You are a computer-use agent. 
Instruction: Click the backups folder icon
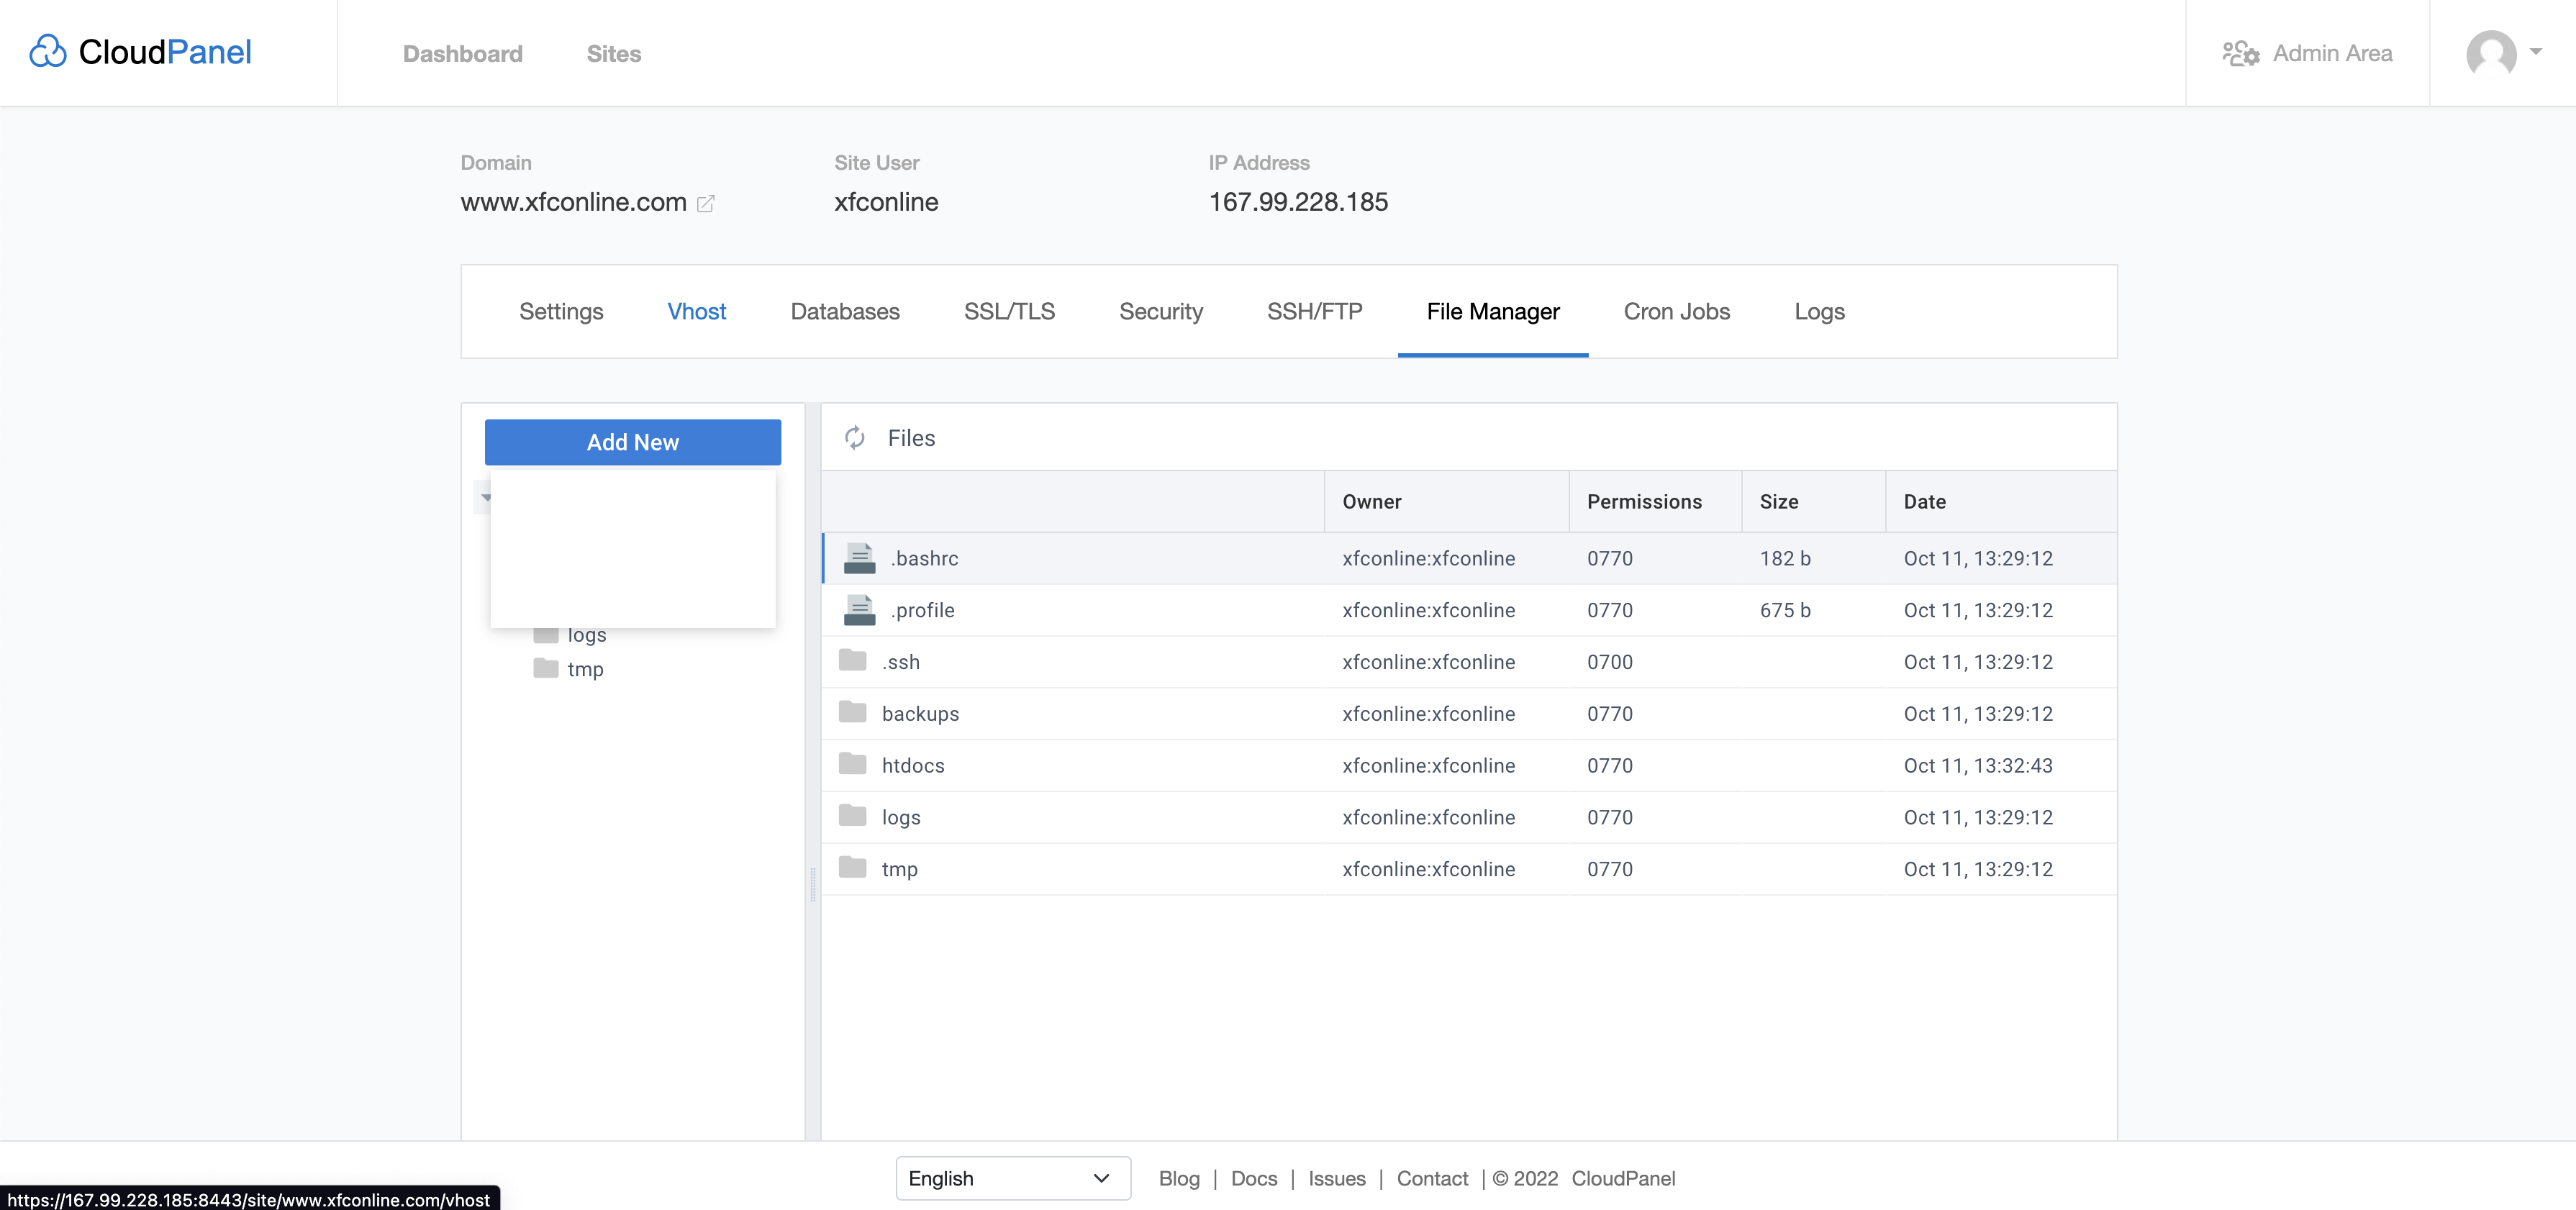[852, 712]
